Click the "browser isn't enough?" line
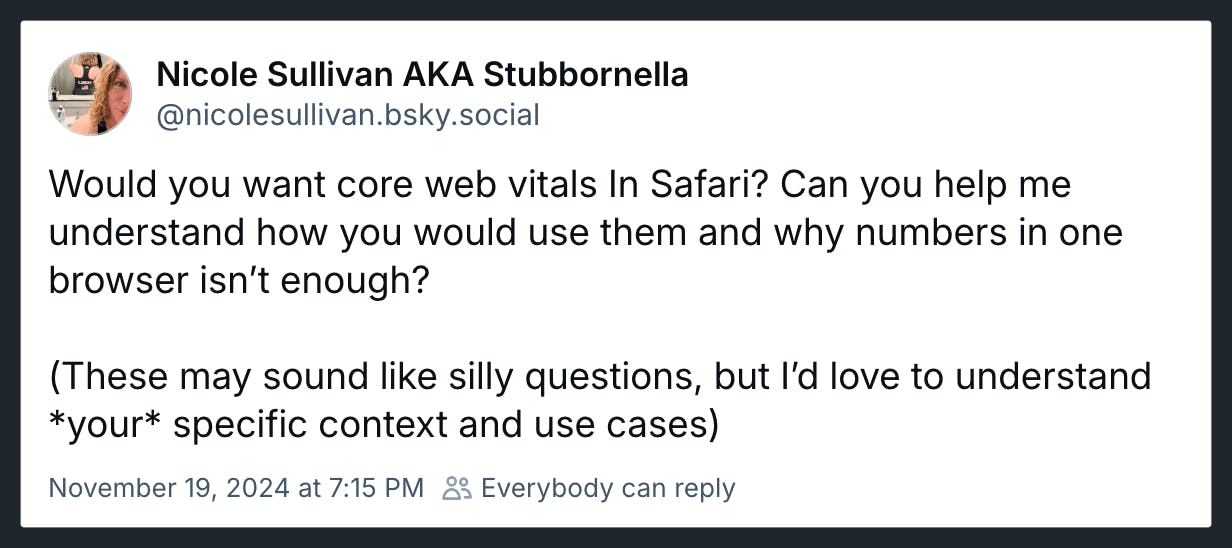 coord(239,281)
